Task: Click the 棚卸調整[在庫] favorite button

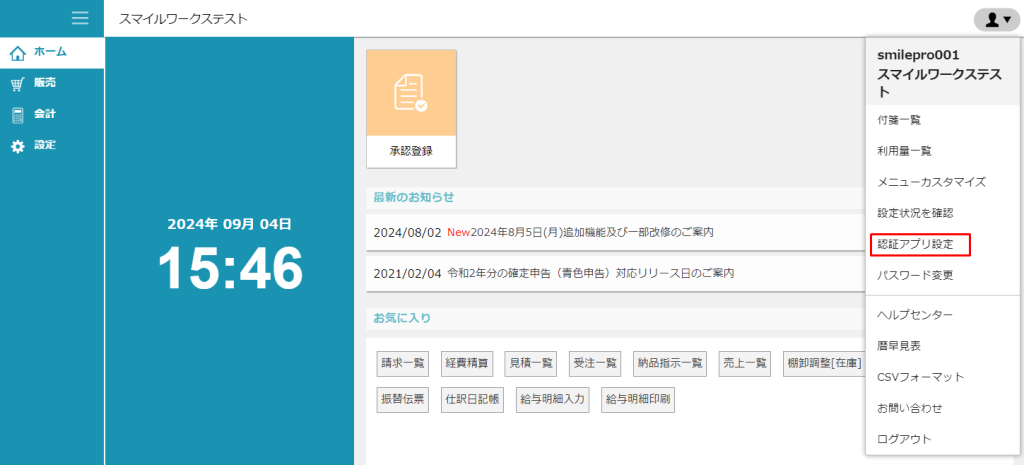Action: 825,364
